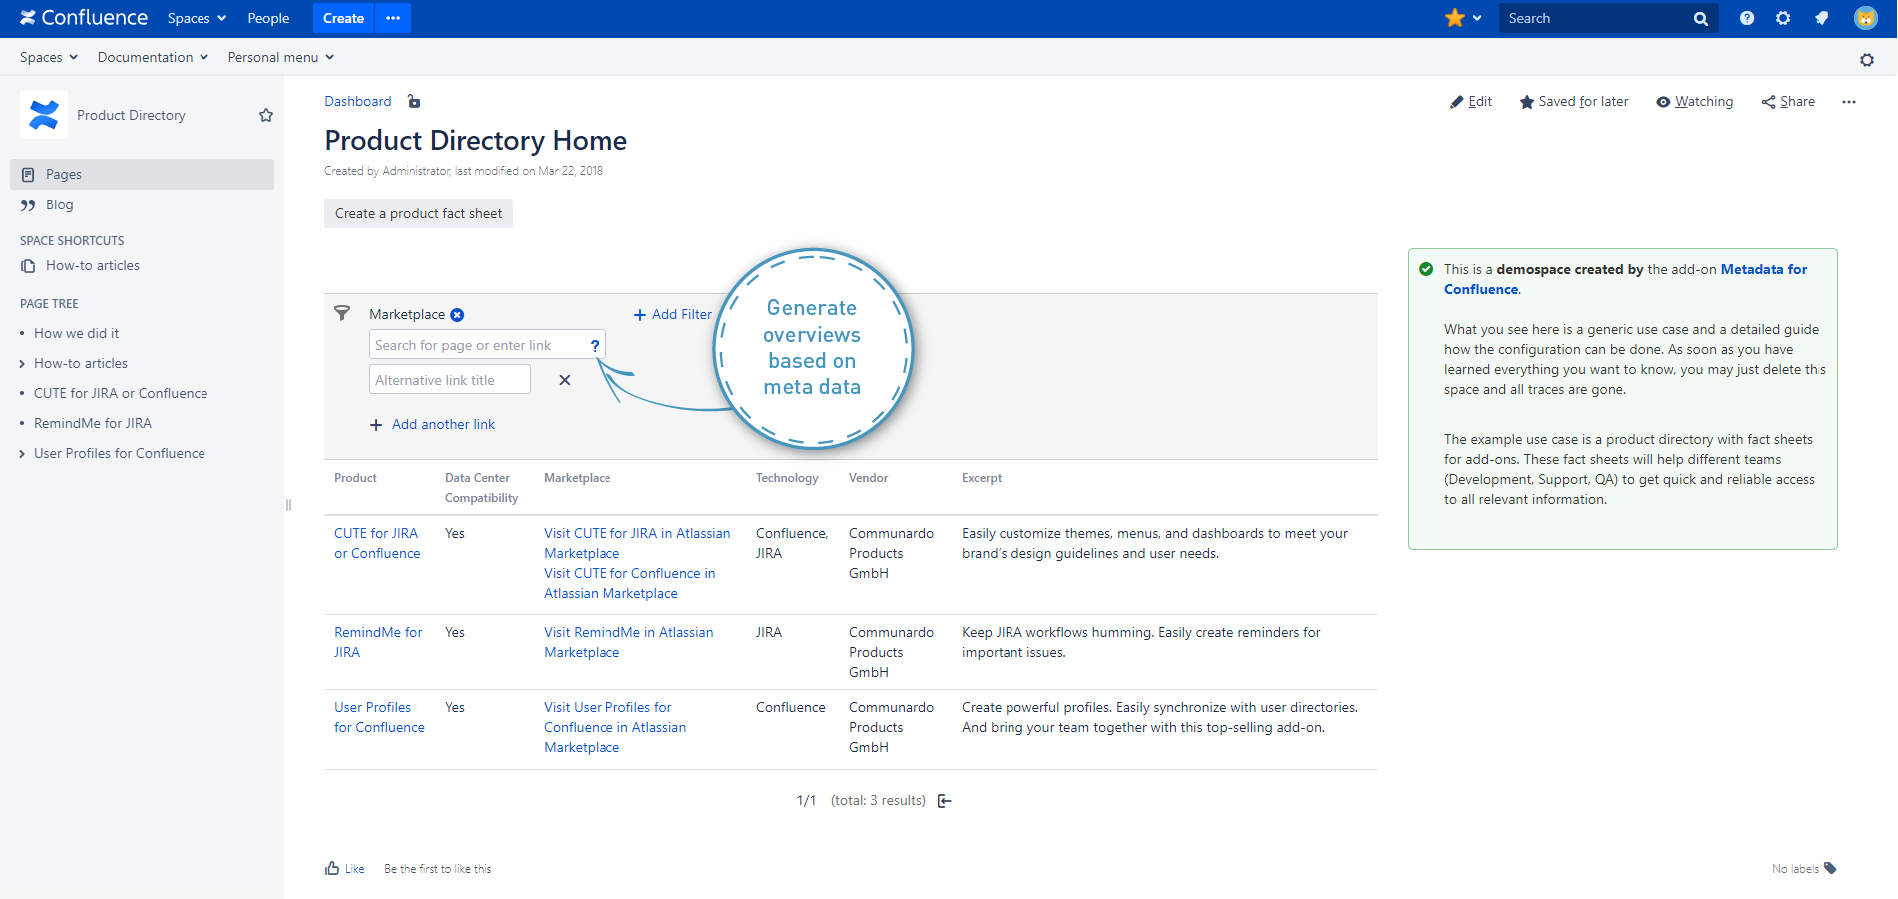
Task: Click the export results icon
Action: pyautogui.click(x=945, y=801)
